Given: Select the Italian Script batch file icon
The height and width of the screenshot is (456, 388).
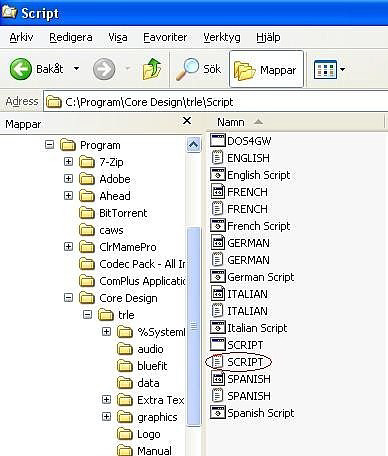Looking at the screenshot, I should tap(217, 327).
